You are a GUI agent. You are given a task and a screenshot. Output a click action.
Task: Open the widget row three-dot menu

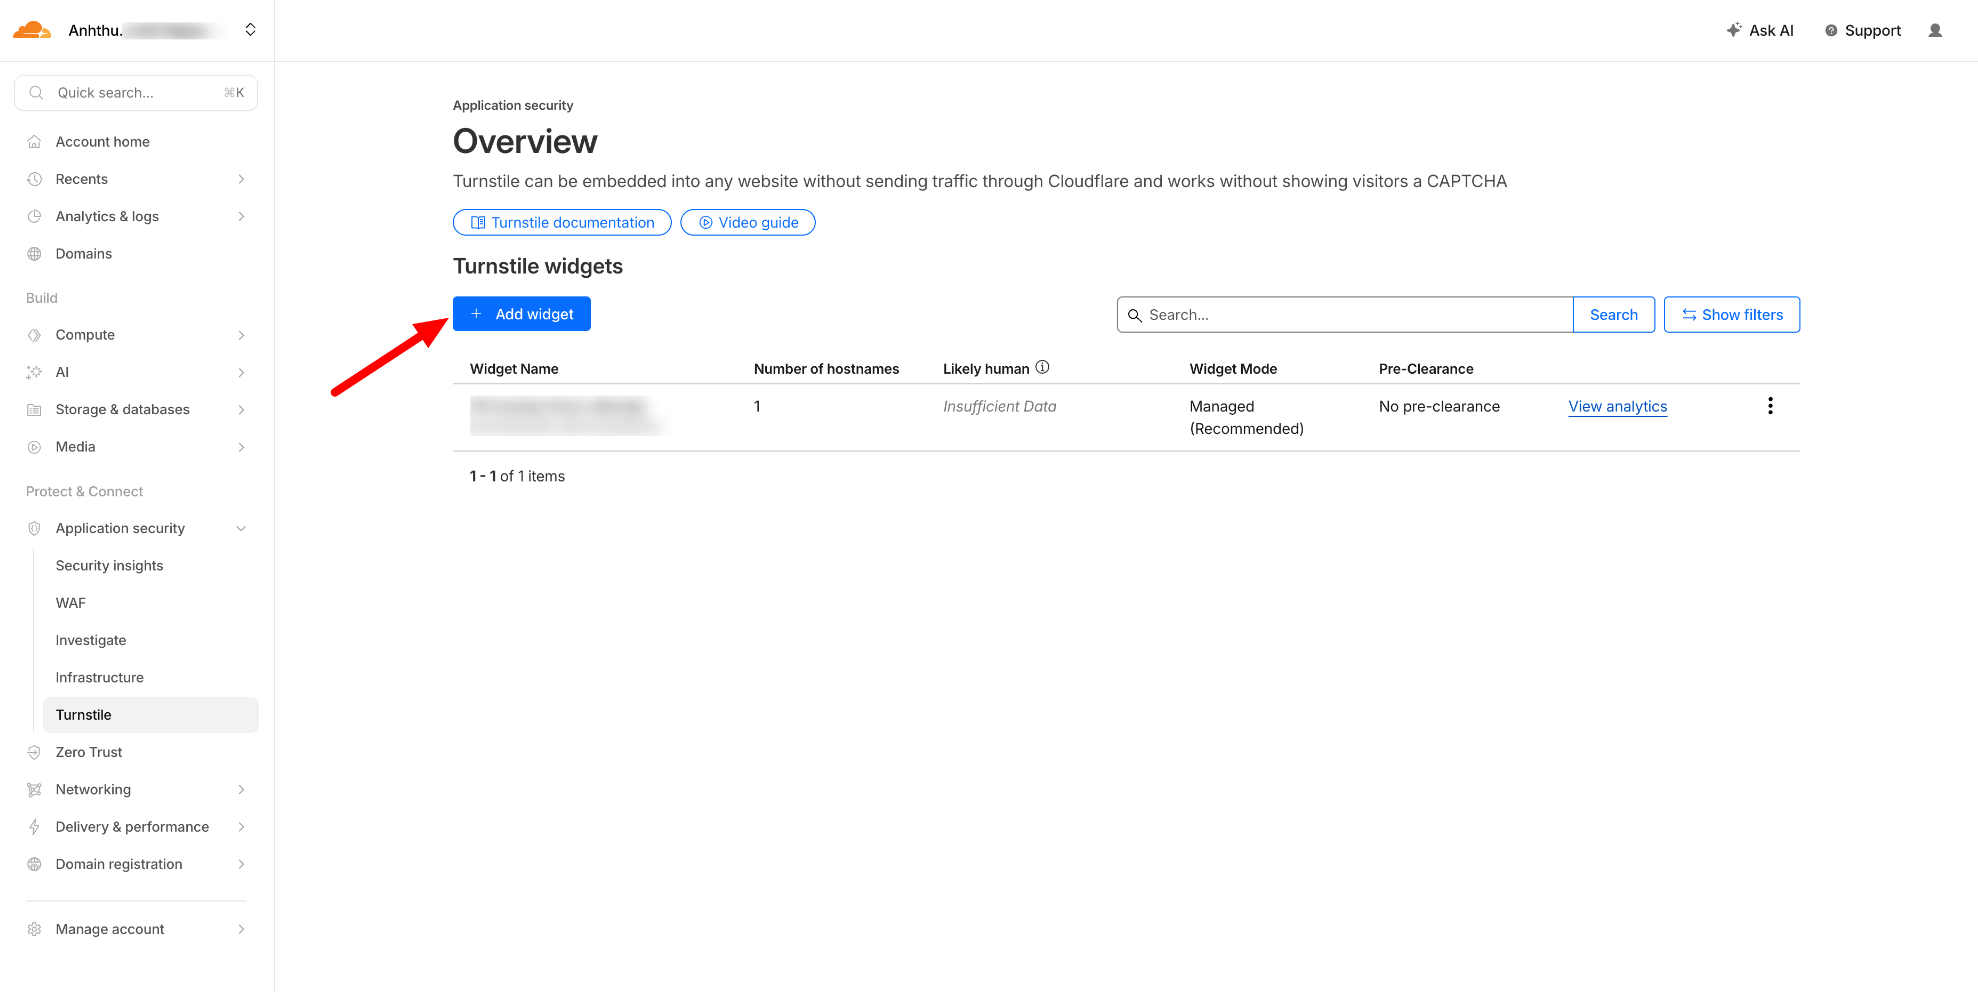(x=1770, y=406)
